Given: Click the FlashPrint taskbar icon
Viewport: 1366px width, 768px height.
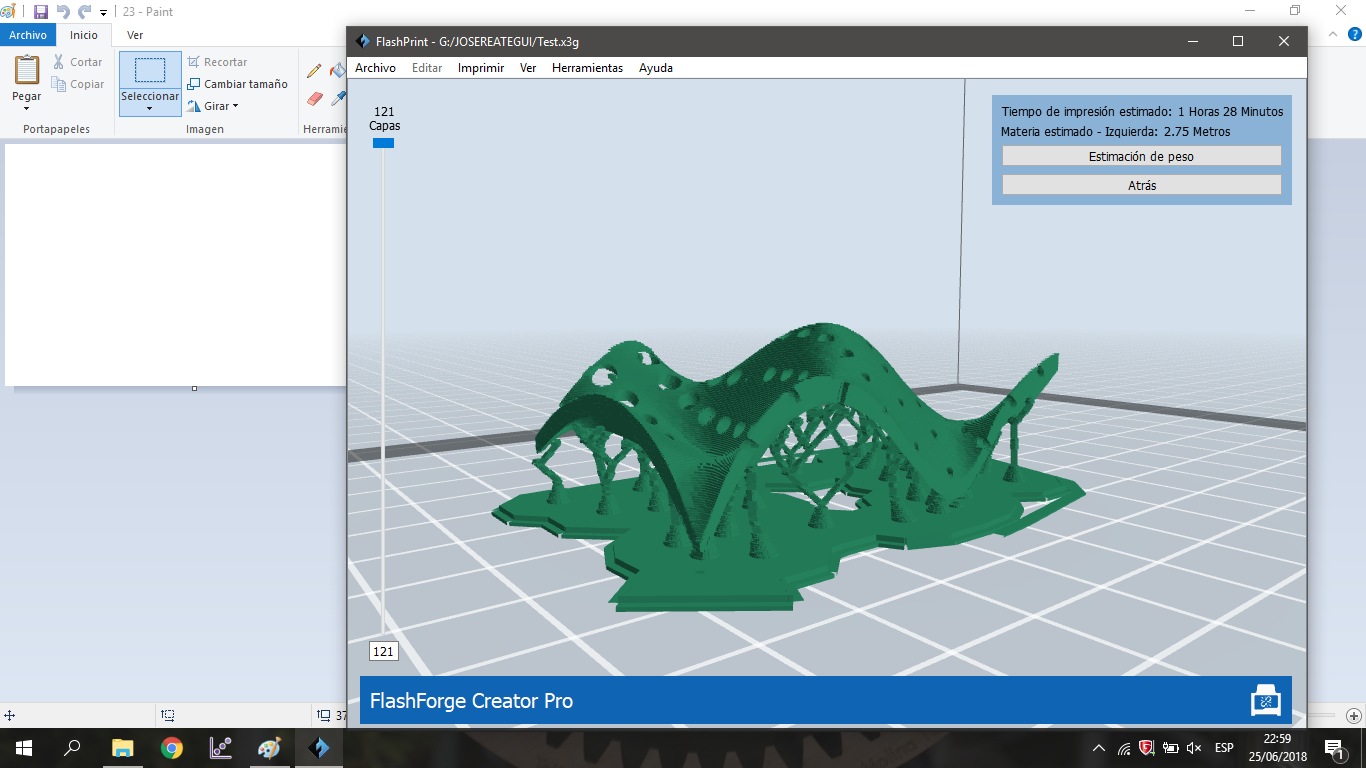Looking at the screenshot, I should [x=319, y=747].
